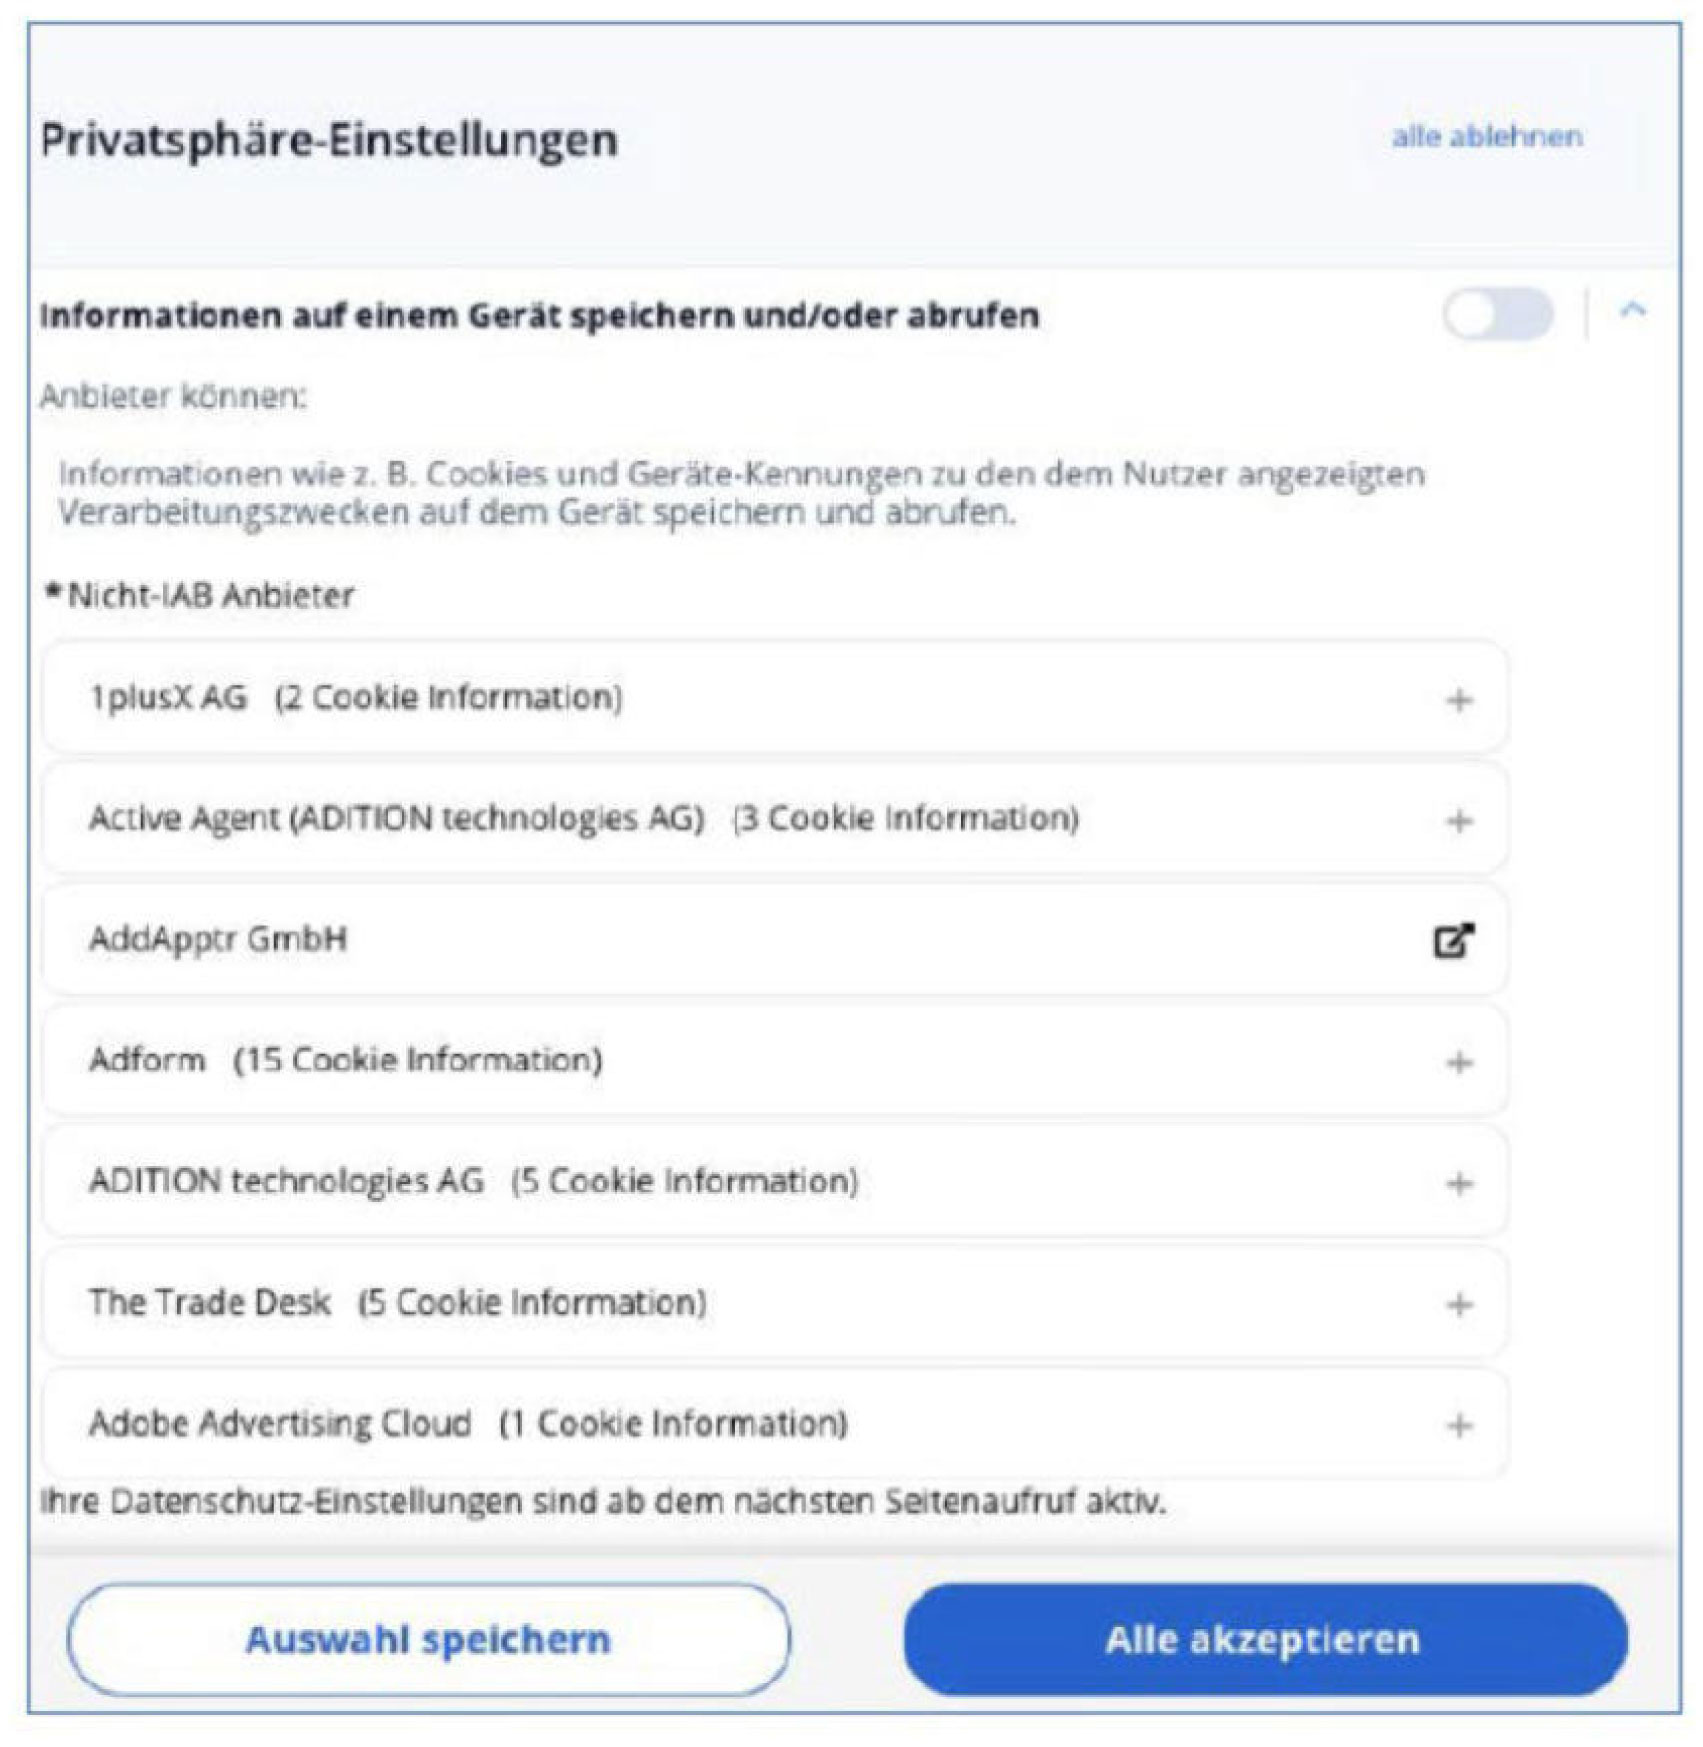Open Adobe Advertising Cloud cookie information row
The height and width of the screenshot is (1747, 1703).
(468, 1423)
